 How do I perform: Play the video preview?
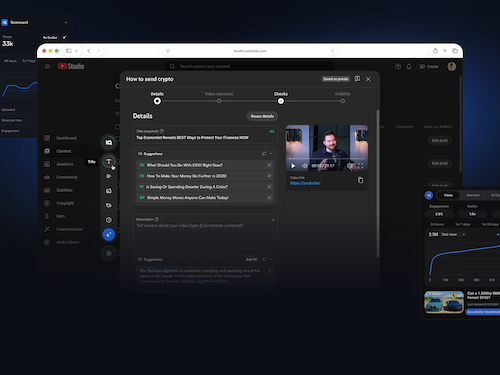click(293, 166)
